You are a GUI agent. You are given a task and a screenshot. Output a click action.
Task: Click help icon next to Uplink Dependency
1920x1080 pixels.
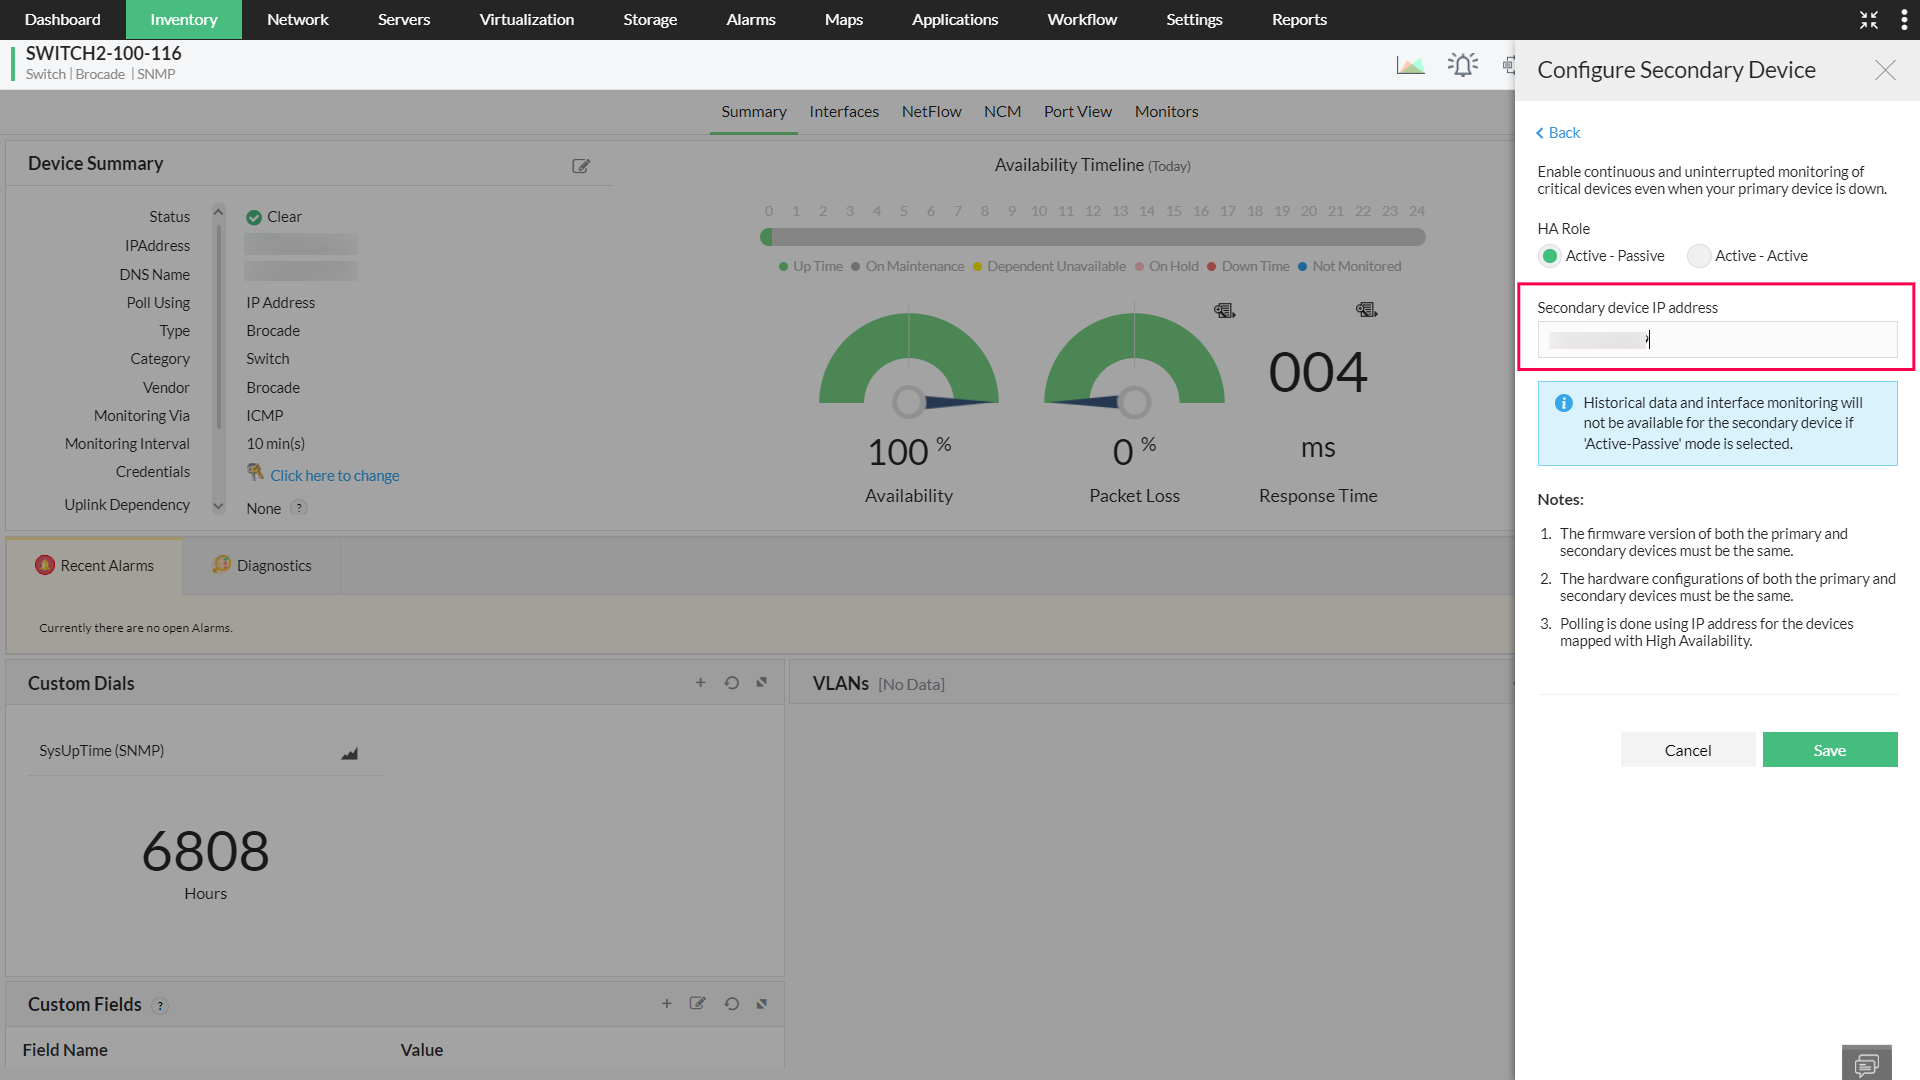point(299,508)
